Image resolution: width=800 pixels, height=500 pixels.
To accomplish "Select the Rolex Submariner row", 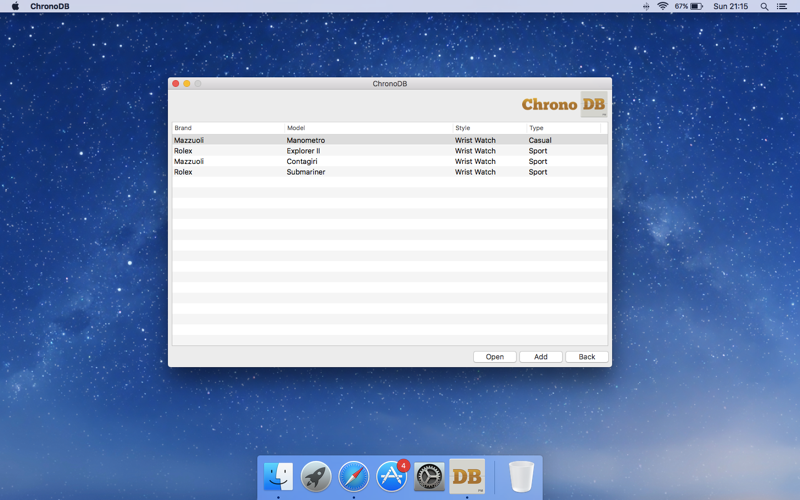I will coord(390,172).
